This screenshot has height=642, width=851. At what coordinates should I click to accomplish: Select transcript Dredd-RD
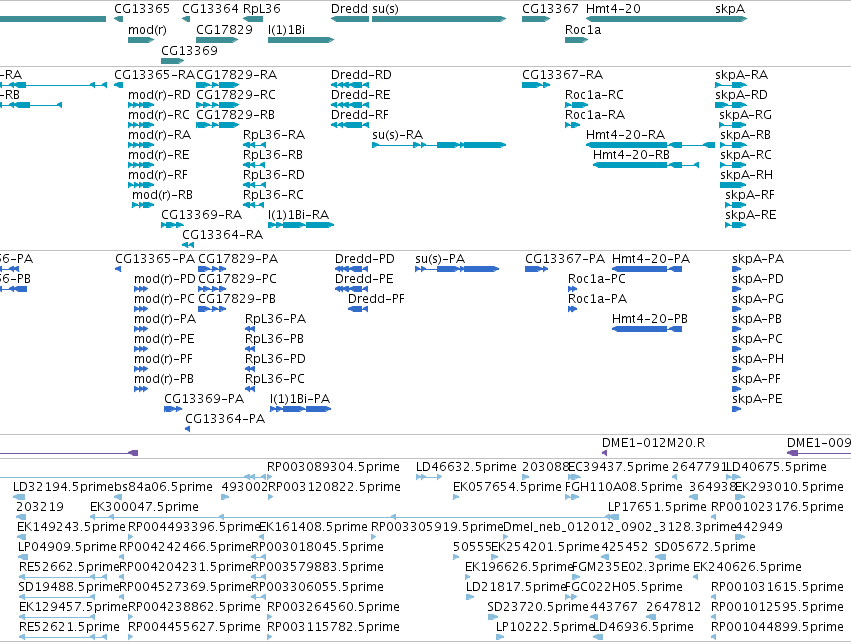tap(361, 75)
